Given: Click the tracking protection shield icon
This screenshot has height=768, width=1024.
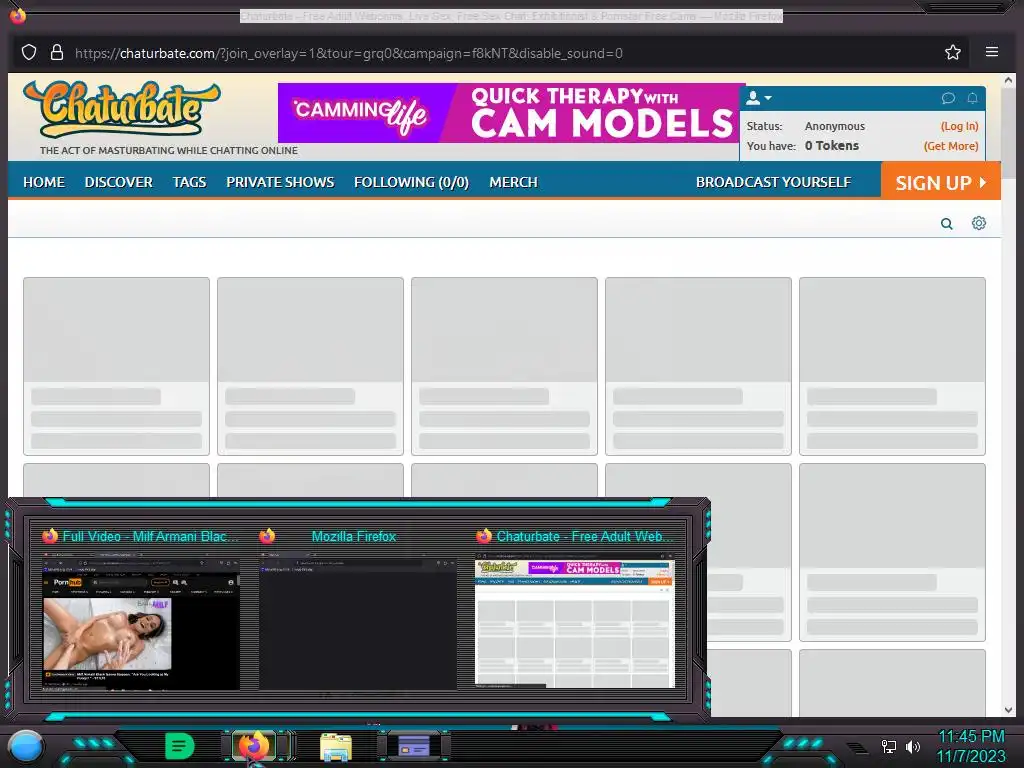Looking at the screenshot, I should point(29,52).
